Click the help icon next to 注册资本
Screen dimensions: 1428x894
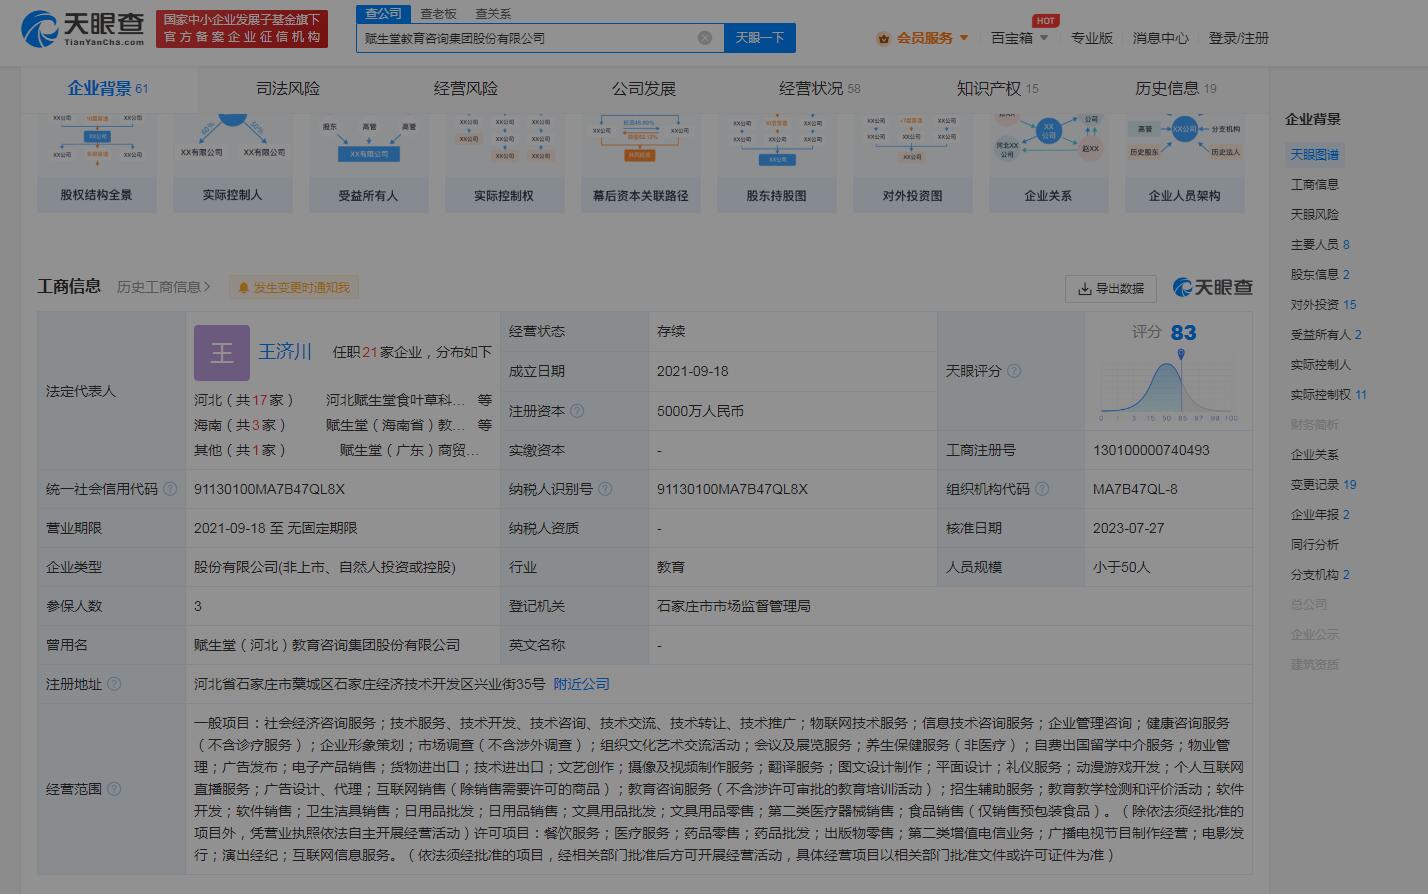[577, 411]
